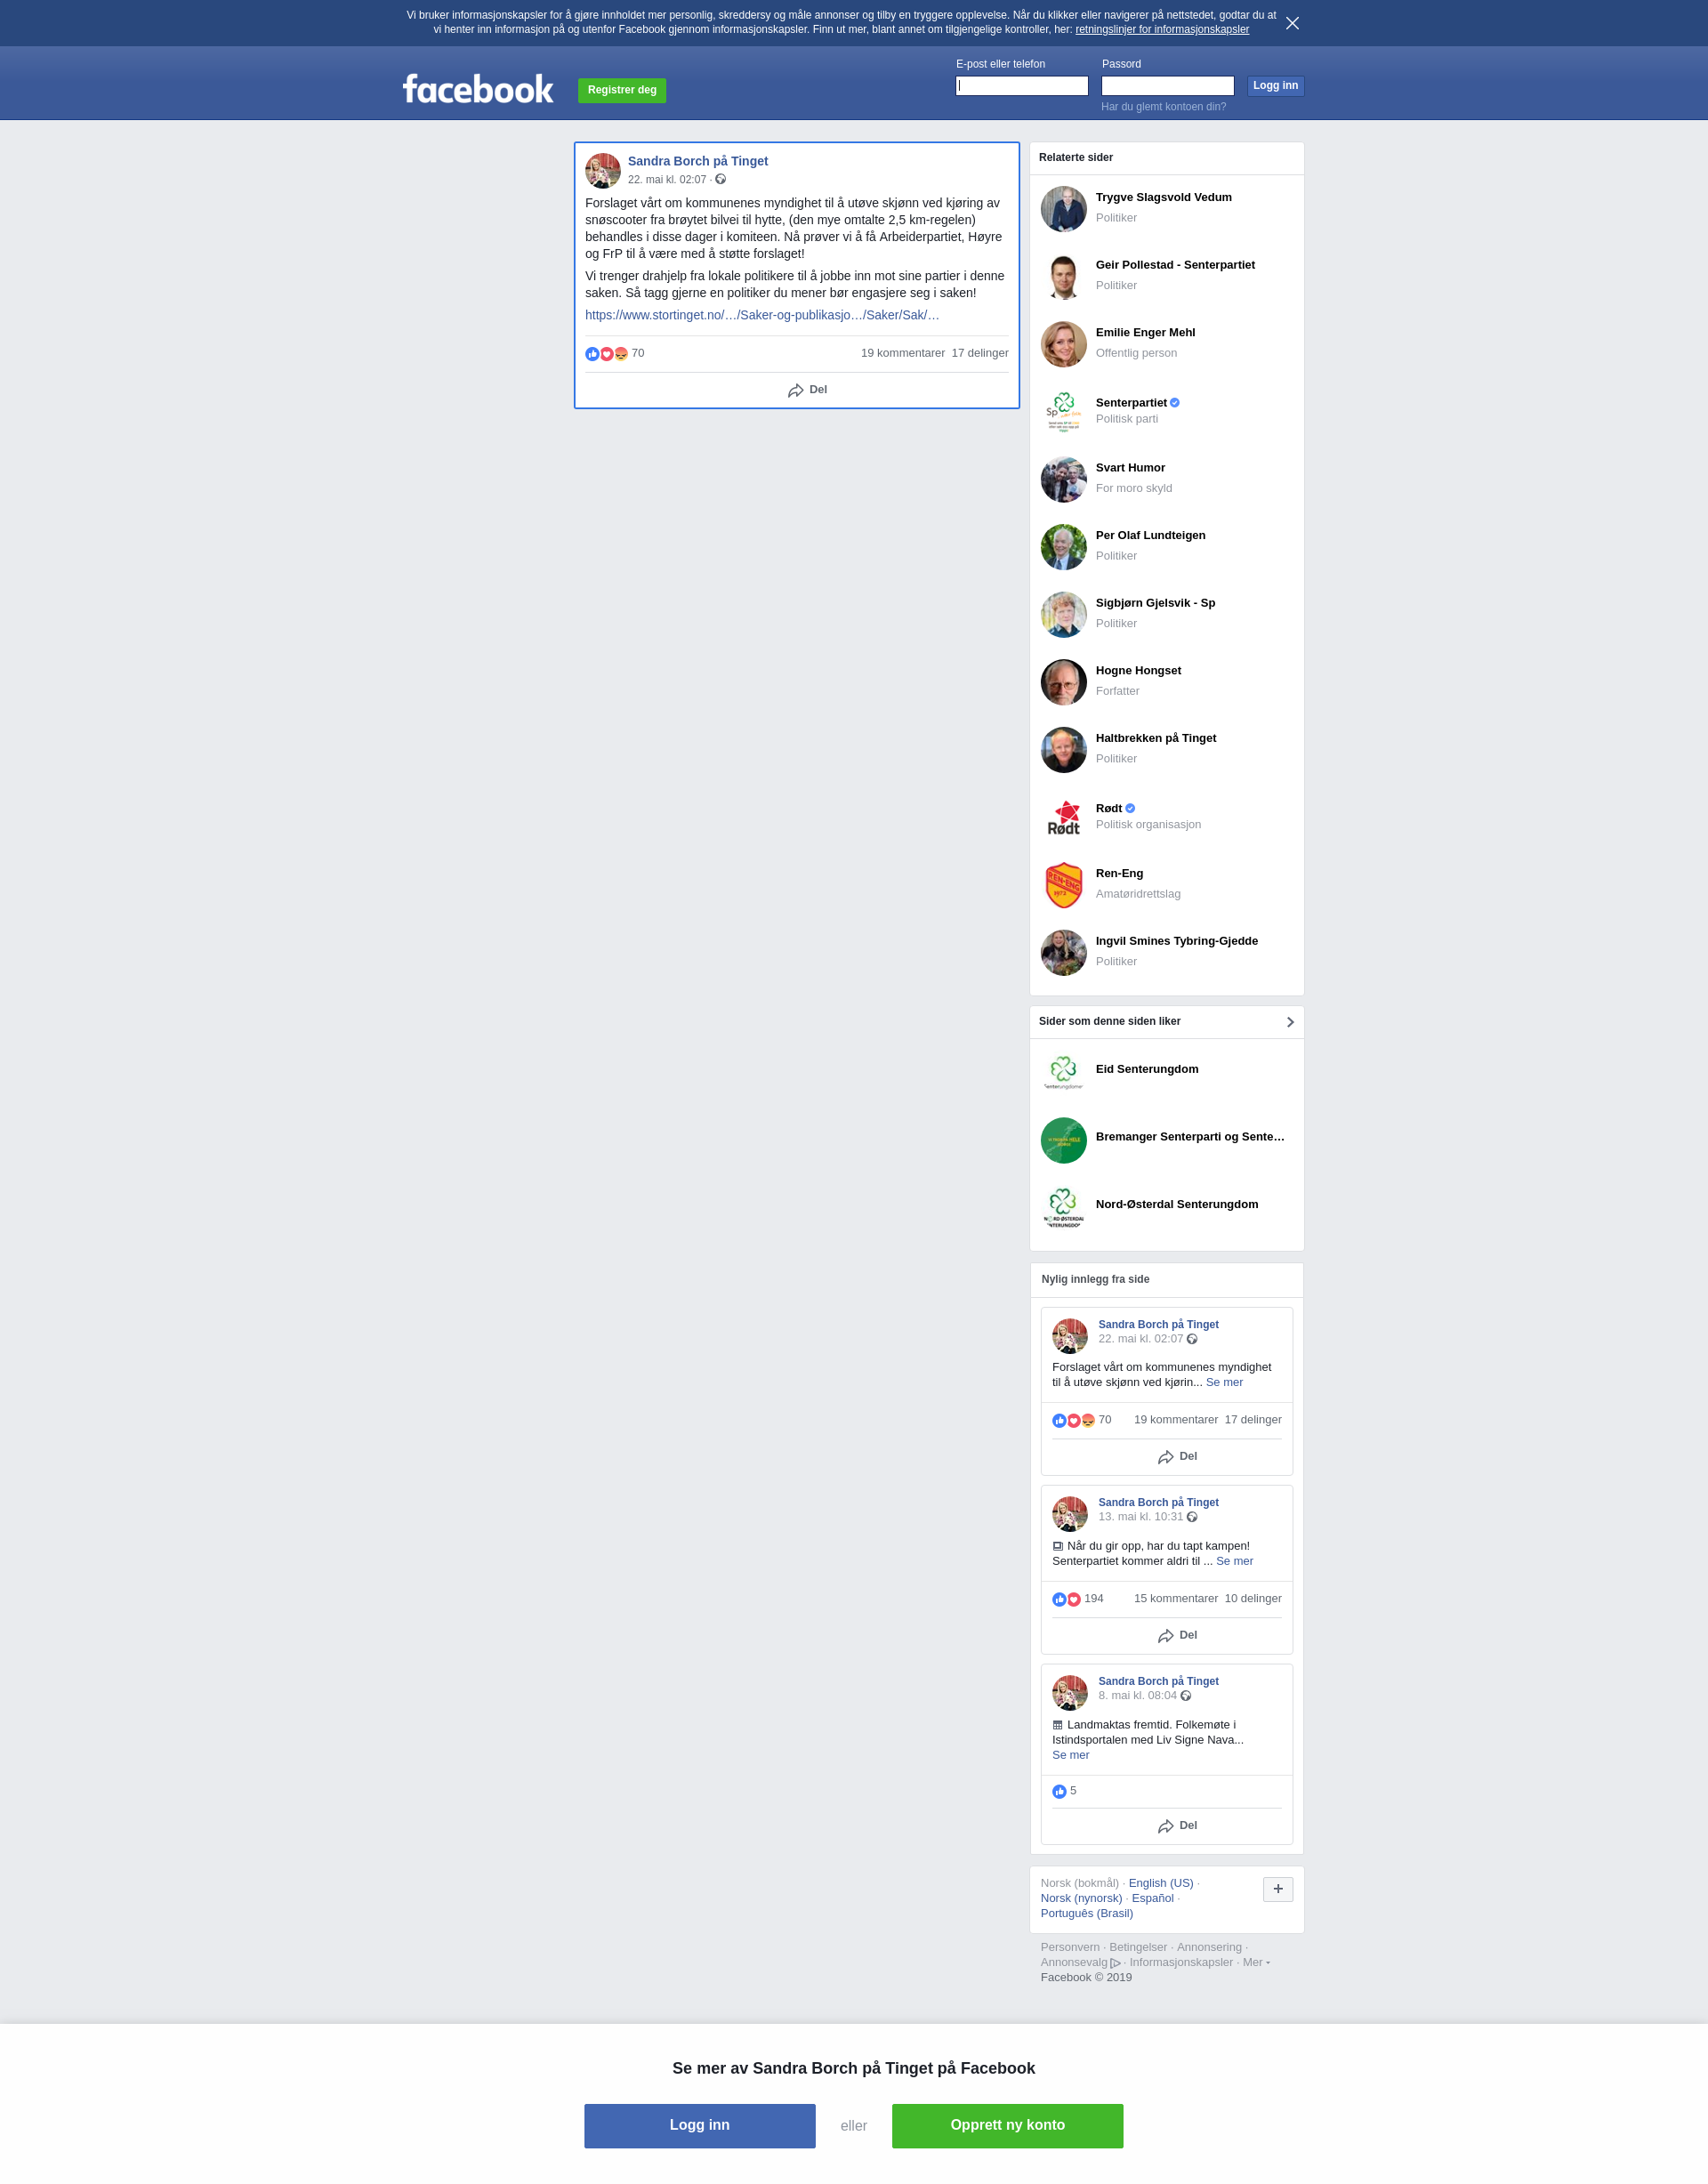Click share icon on 13. mai post
1708x2184 pixels.
click(x=1166, y=1636)
